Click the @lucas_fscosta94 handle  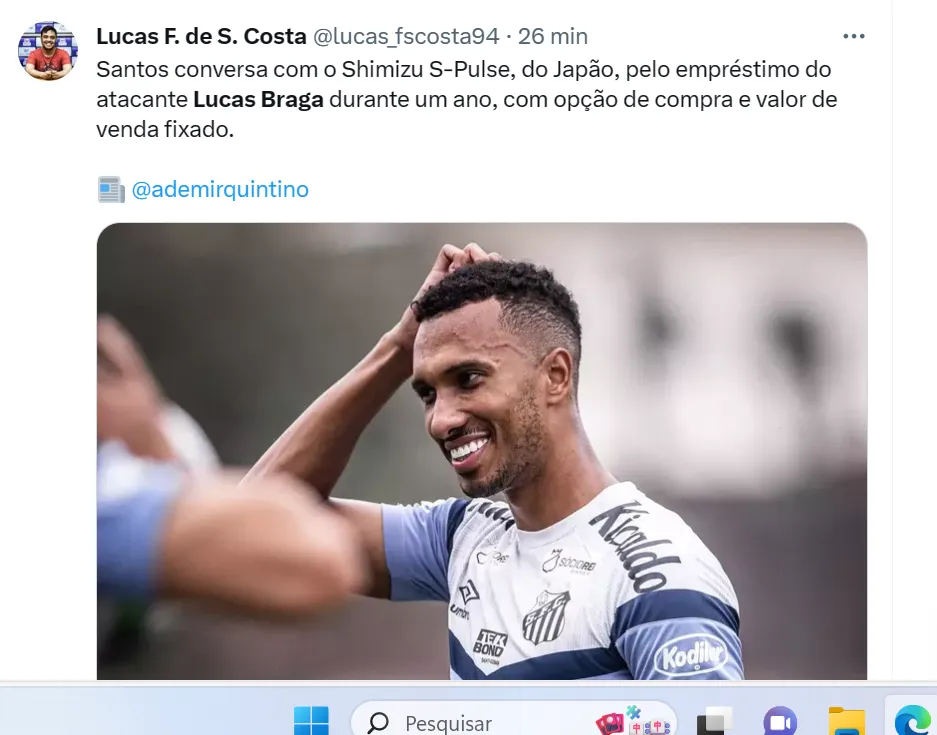tap(406, 36)
